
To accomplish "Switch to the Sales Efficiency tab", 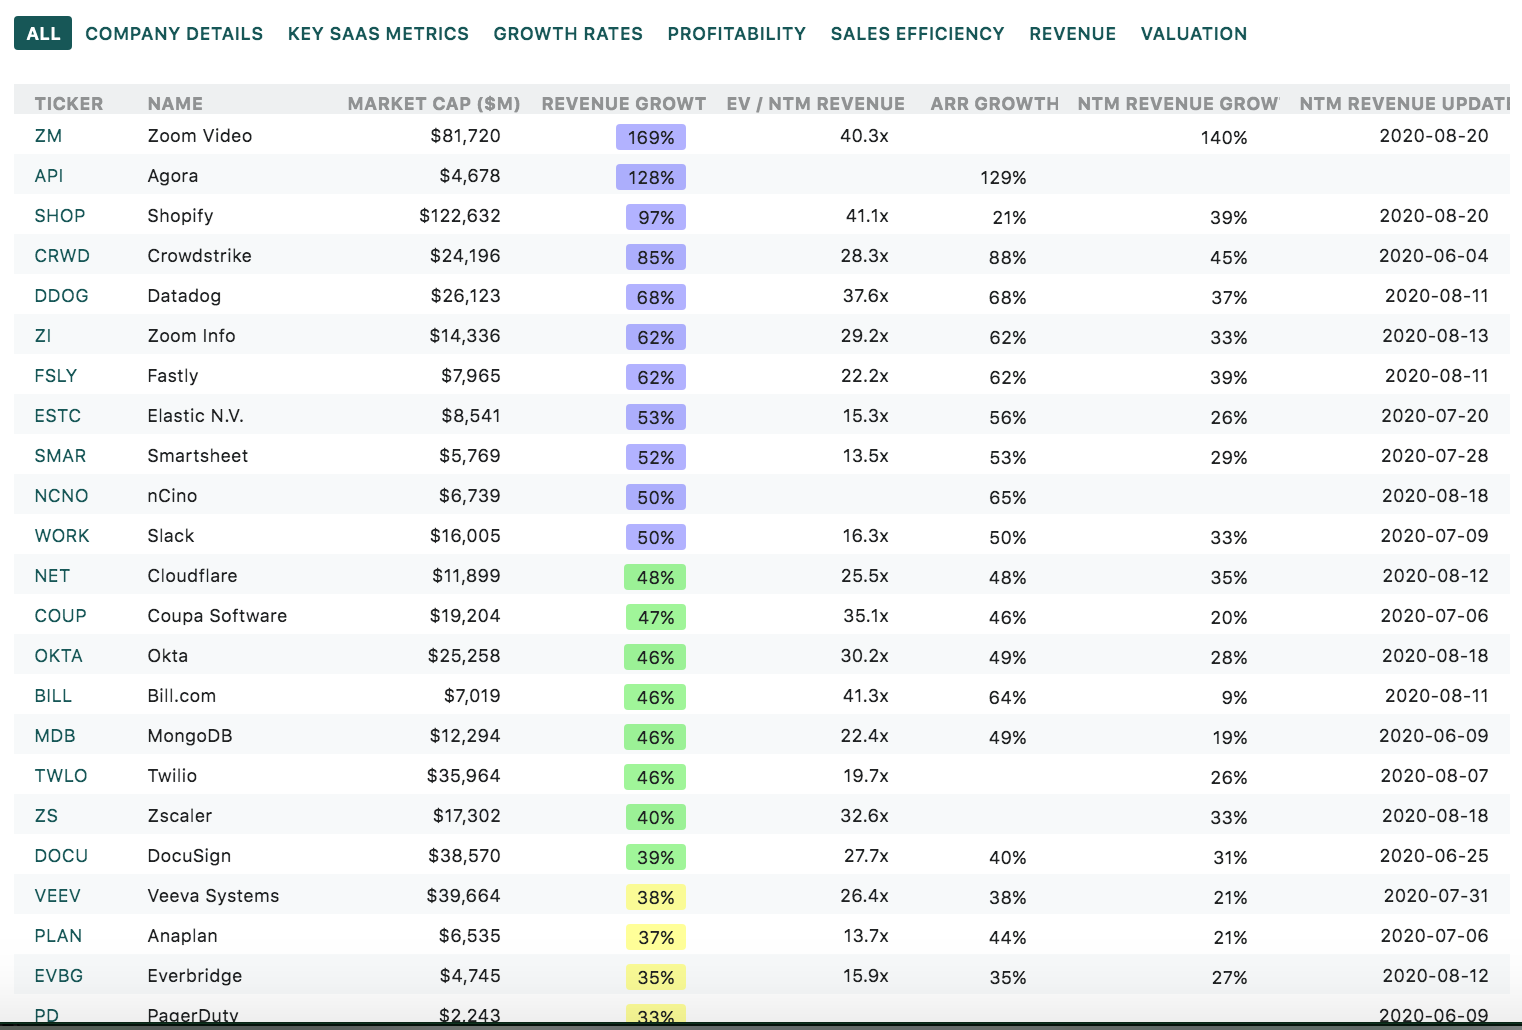I will (x=917, y=33).
